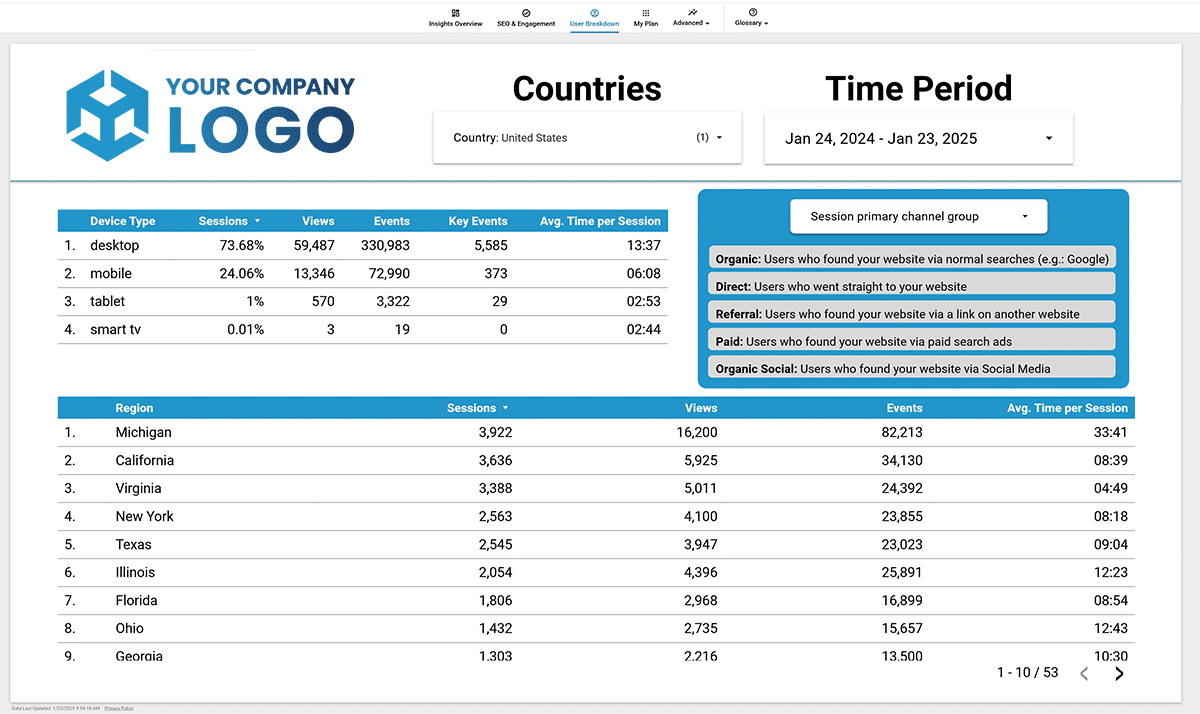1200x714 pixels.
Task: Click the SEO & Engagement checkmark icon
Action: 526,13
